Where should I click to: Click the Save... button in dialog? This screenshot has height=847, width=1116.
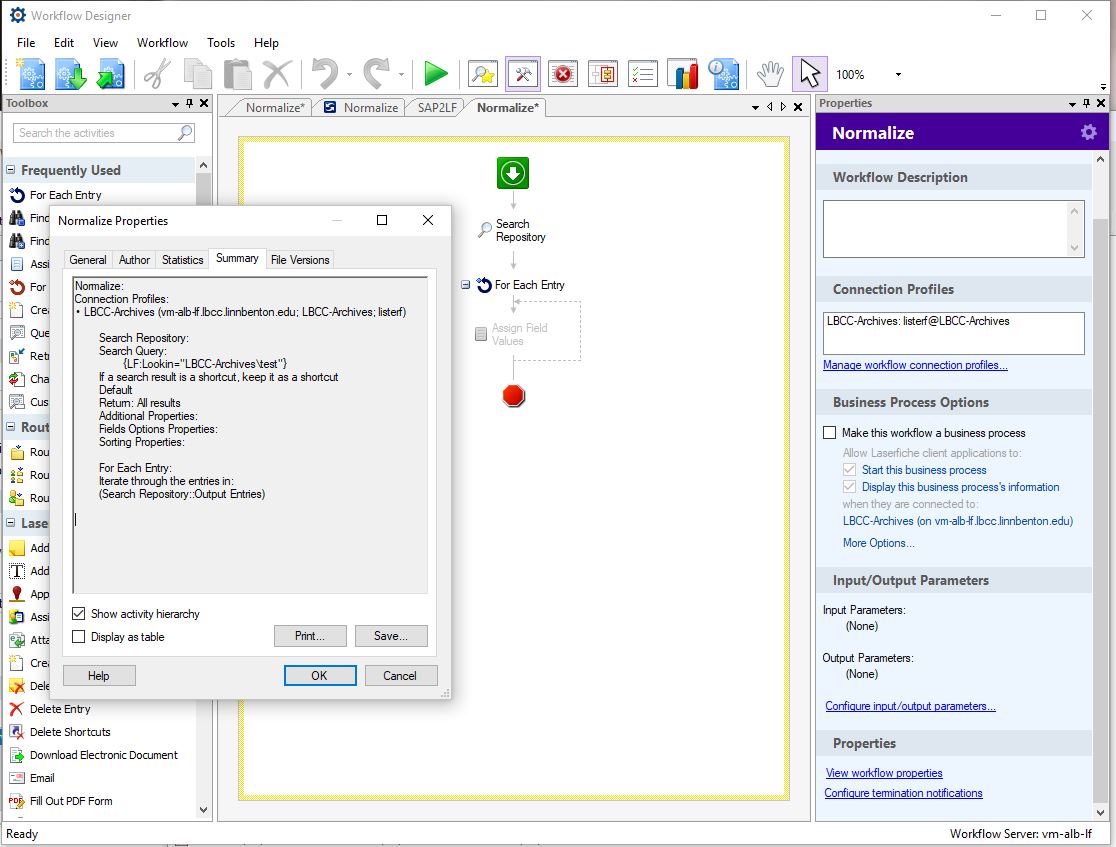tap(390, 636)
